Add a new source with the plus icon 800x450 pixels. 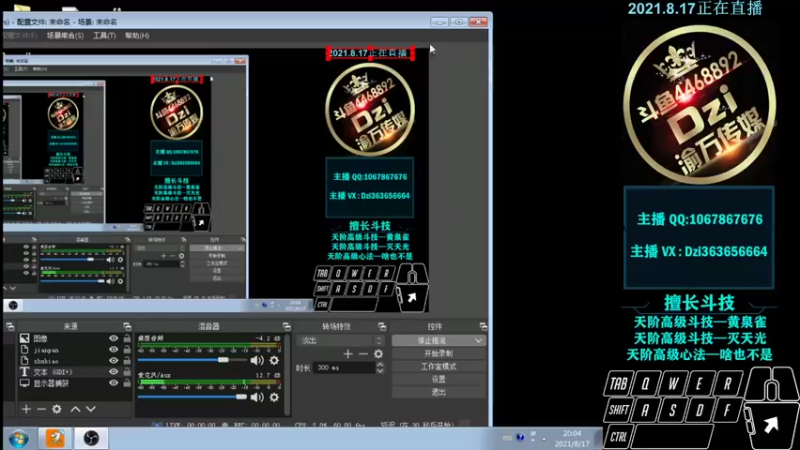(26, 409)
